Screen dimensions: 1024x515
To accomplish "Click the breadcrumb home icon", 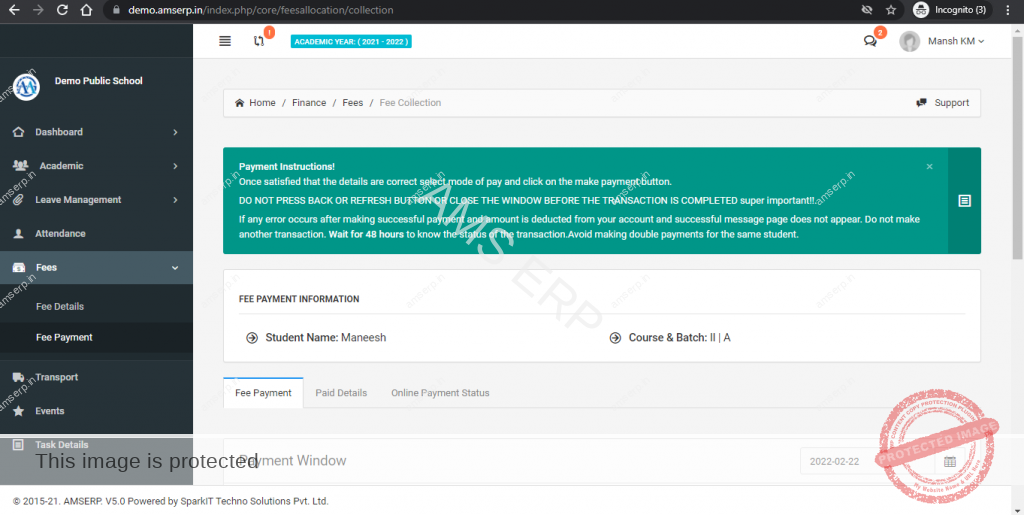I will pyautogui.click(x=240, y=103).
